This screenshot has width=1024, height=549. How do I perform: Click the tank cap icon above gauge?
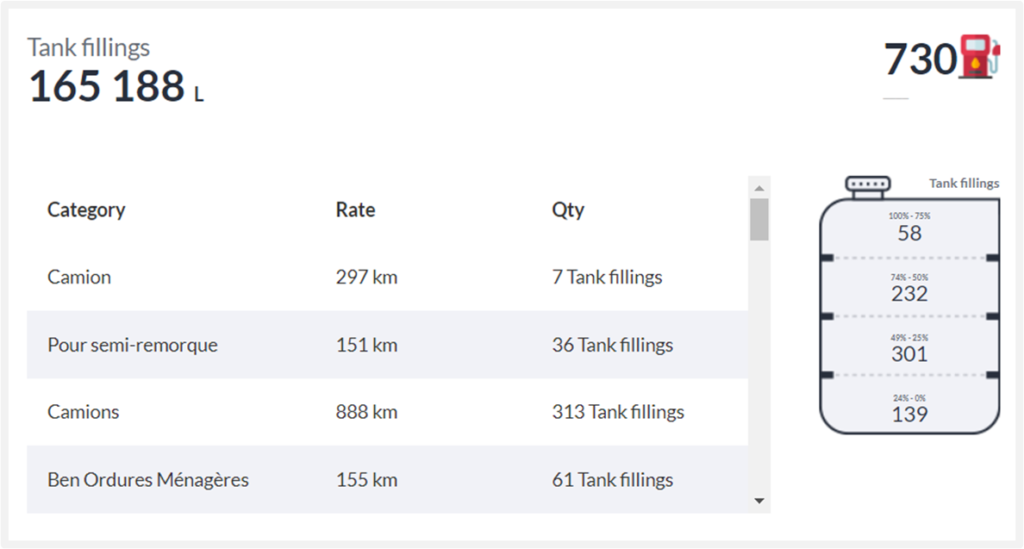(867, 185)
